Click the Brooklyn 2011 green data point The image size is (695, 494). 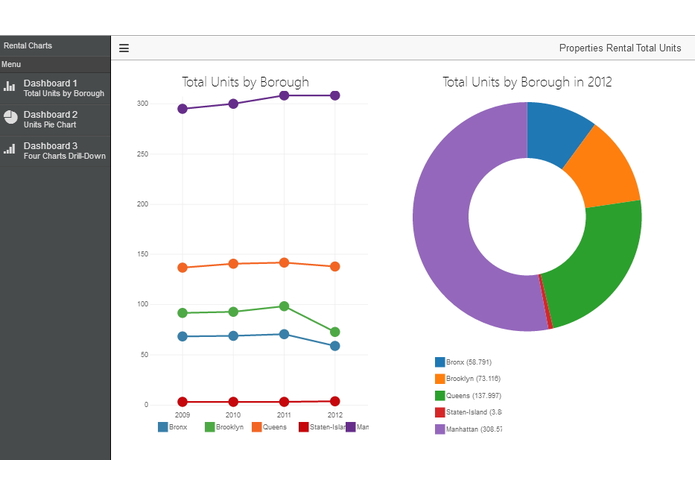pos(284,306)
